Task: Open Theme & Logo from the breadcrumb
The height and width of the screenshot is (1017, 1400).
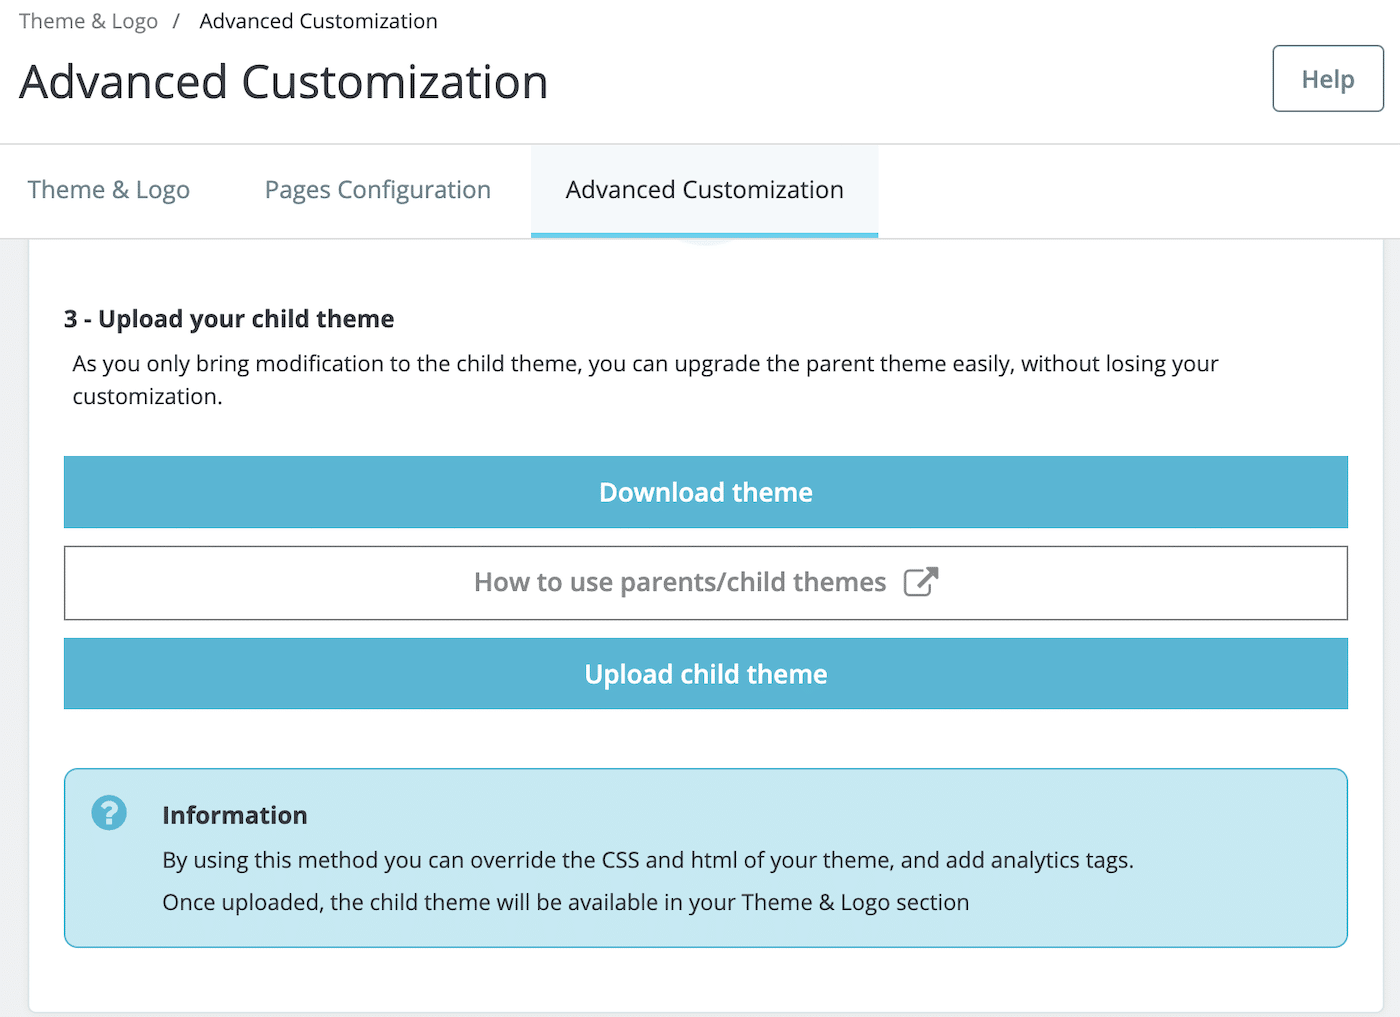Action: [87, 20]
